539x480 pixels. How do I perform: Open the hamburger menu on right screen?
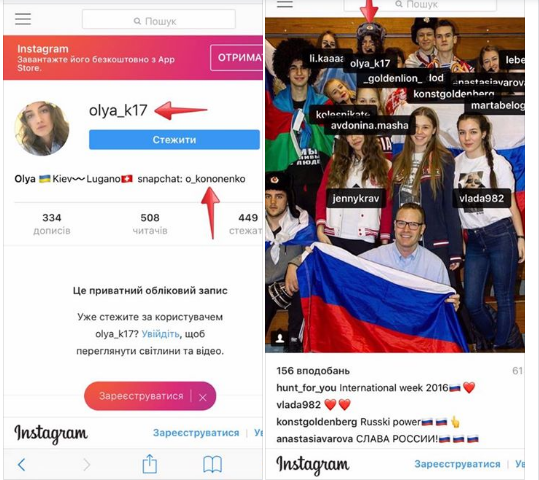(x=285, y=3)
